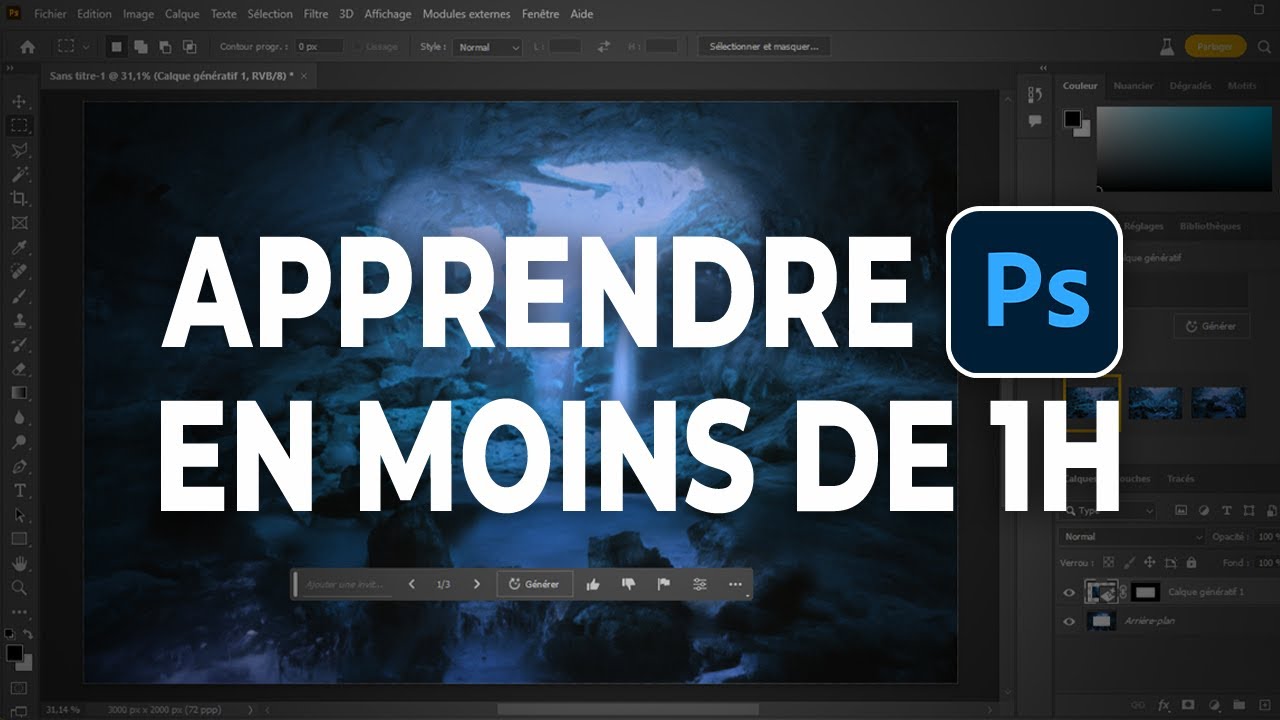Hide the Calque génératif 1 layer
1280x720 pixels.
(x=1069, y=592)
